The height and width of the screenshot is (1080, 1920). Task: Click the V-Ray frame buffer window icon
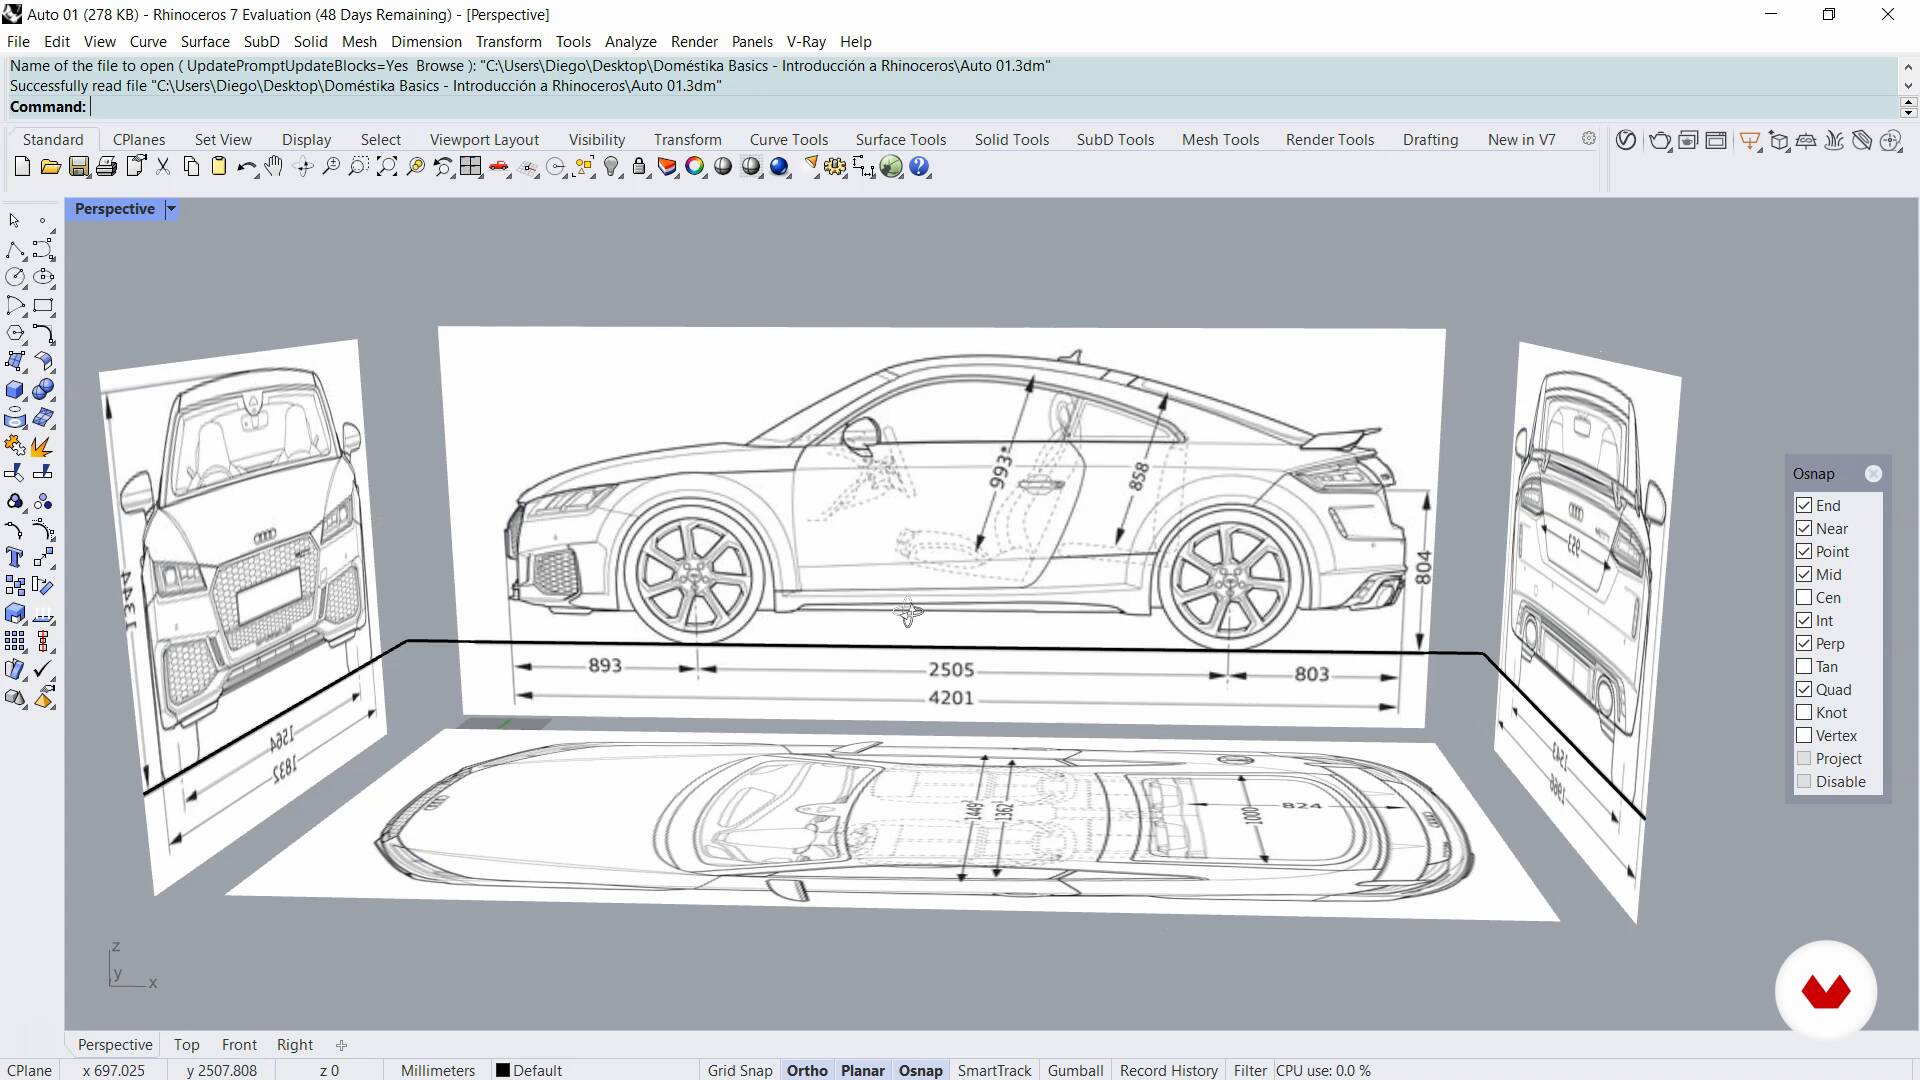[x=1716, y=141]
